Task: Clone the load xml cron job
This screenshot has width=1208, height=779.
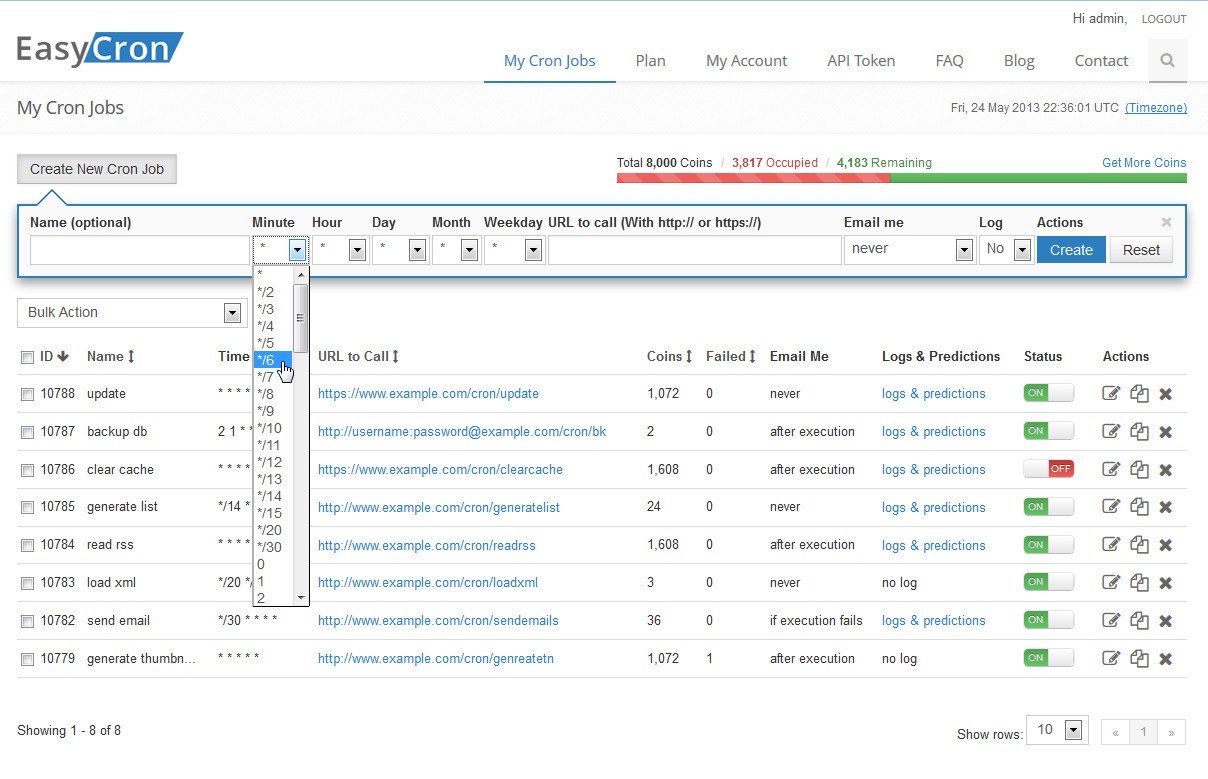Action: point(1139,582)
